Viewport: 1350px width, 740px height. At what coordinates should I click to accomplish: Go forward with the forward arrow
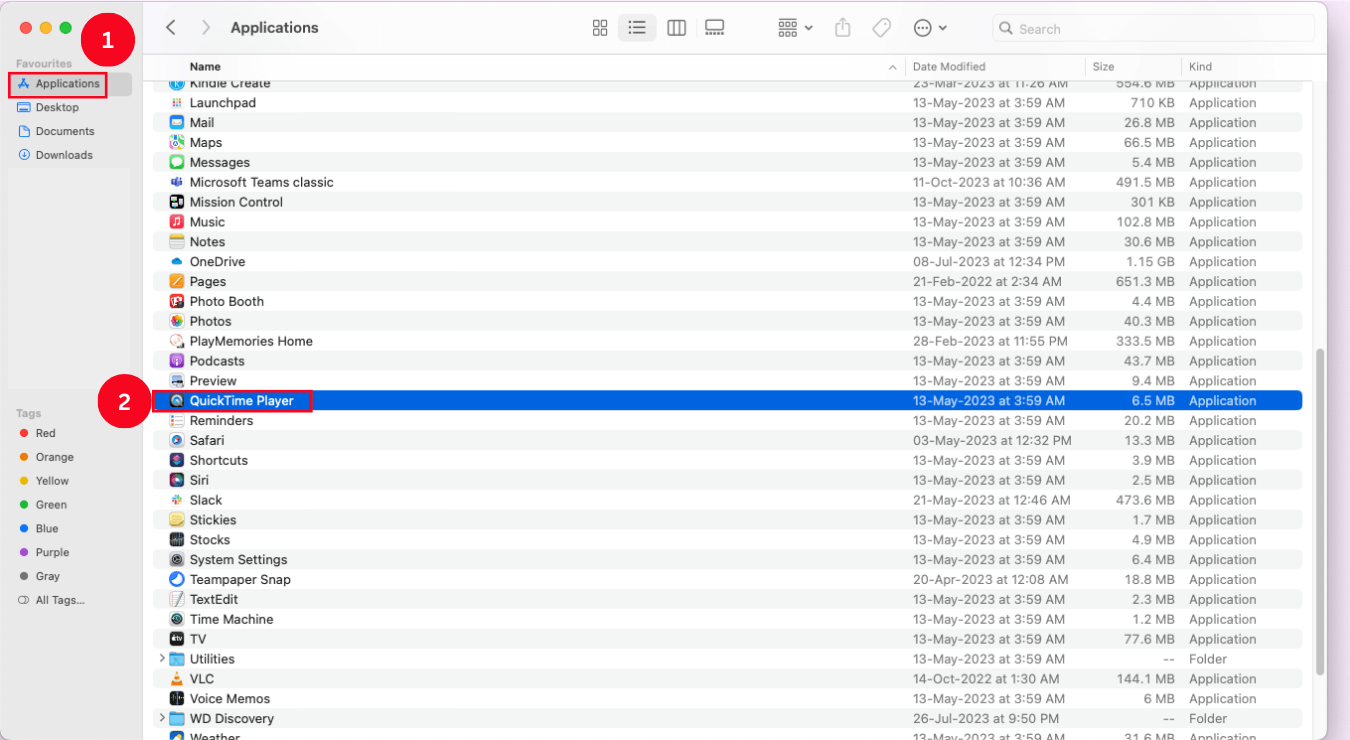(x=206, y=28)
